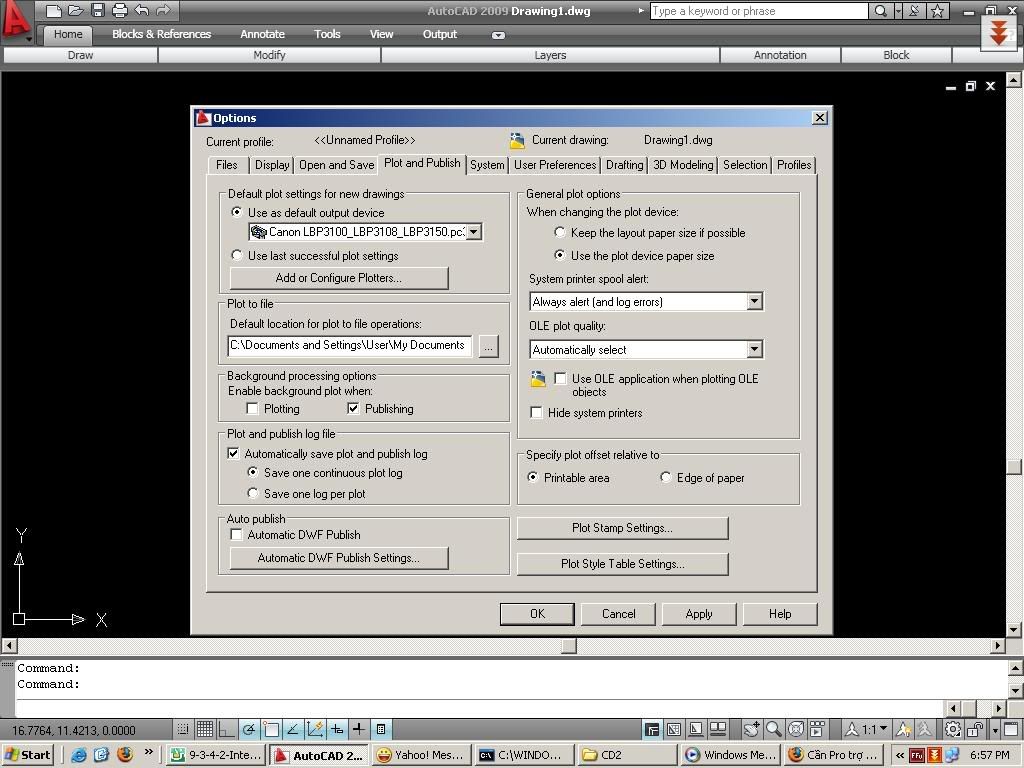Click the Redo arrow icon
Image resolution: width=1024 pixels, height=768 pixels.
click(x=163, y=10)
